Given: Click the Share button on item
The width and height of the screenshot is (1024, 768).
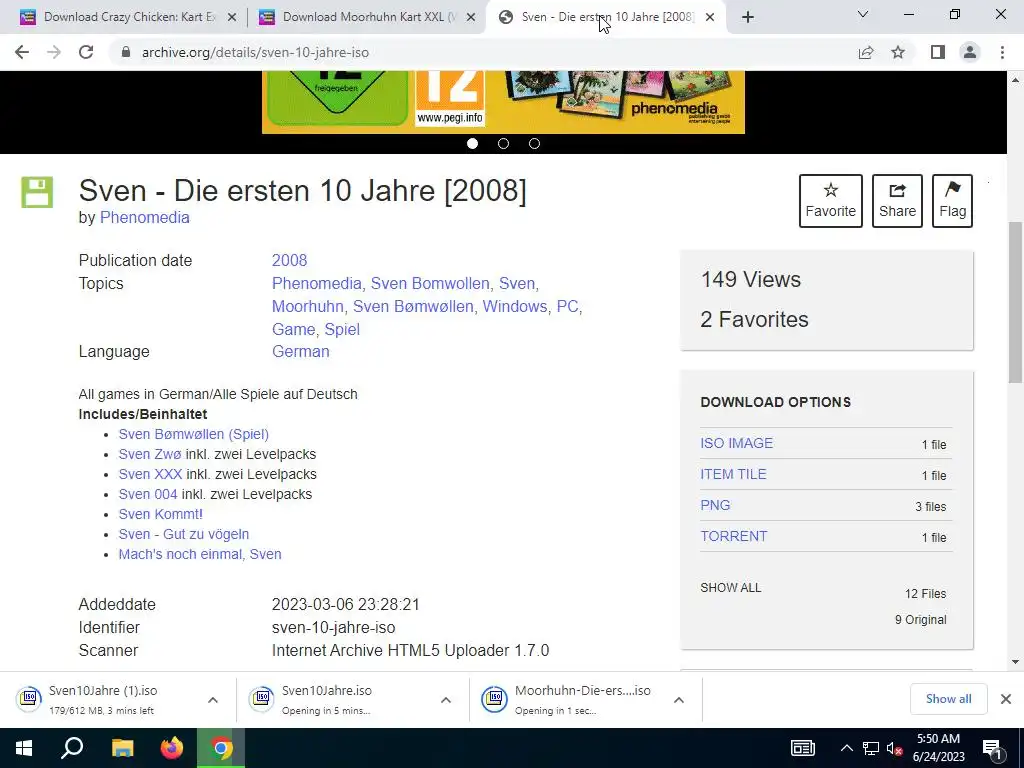Looking at the screenshot, I should (897, 200).
